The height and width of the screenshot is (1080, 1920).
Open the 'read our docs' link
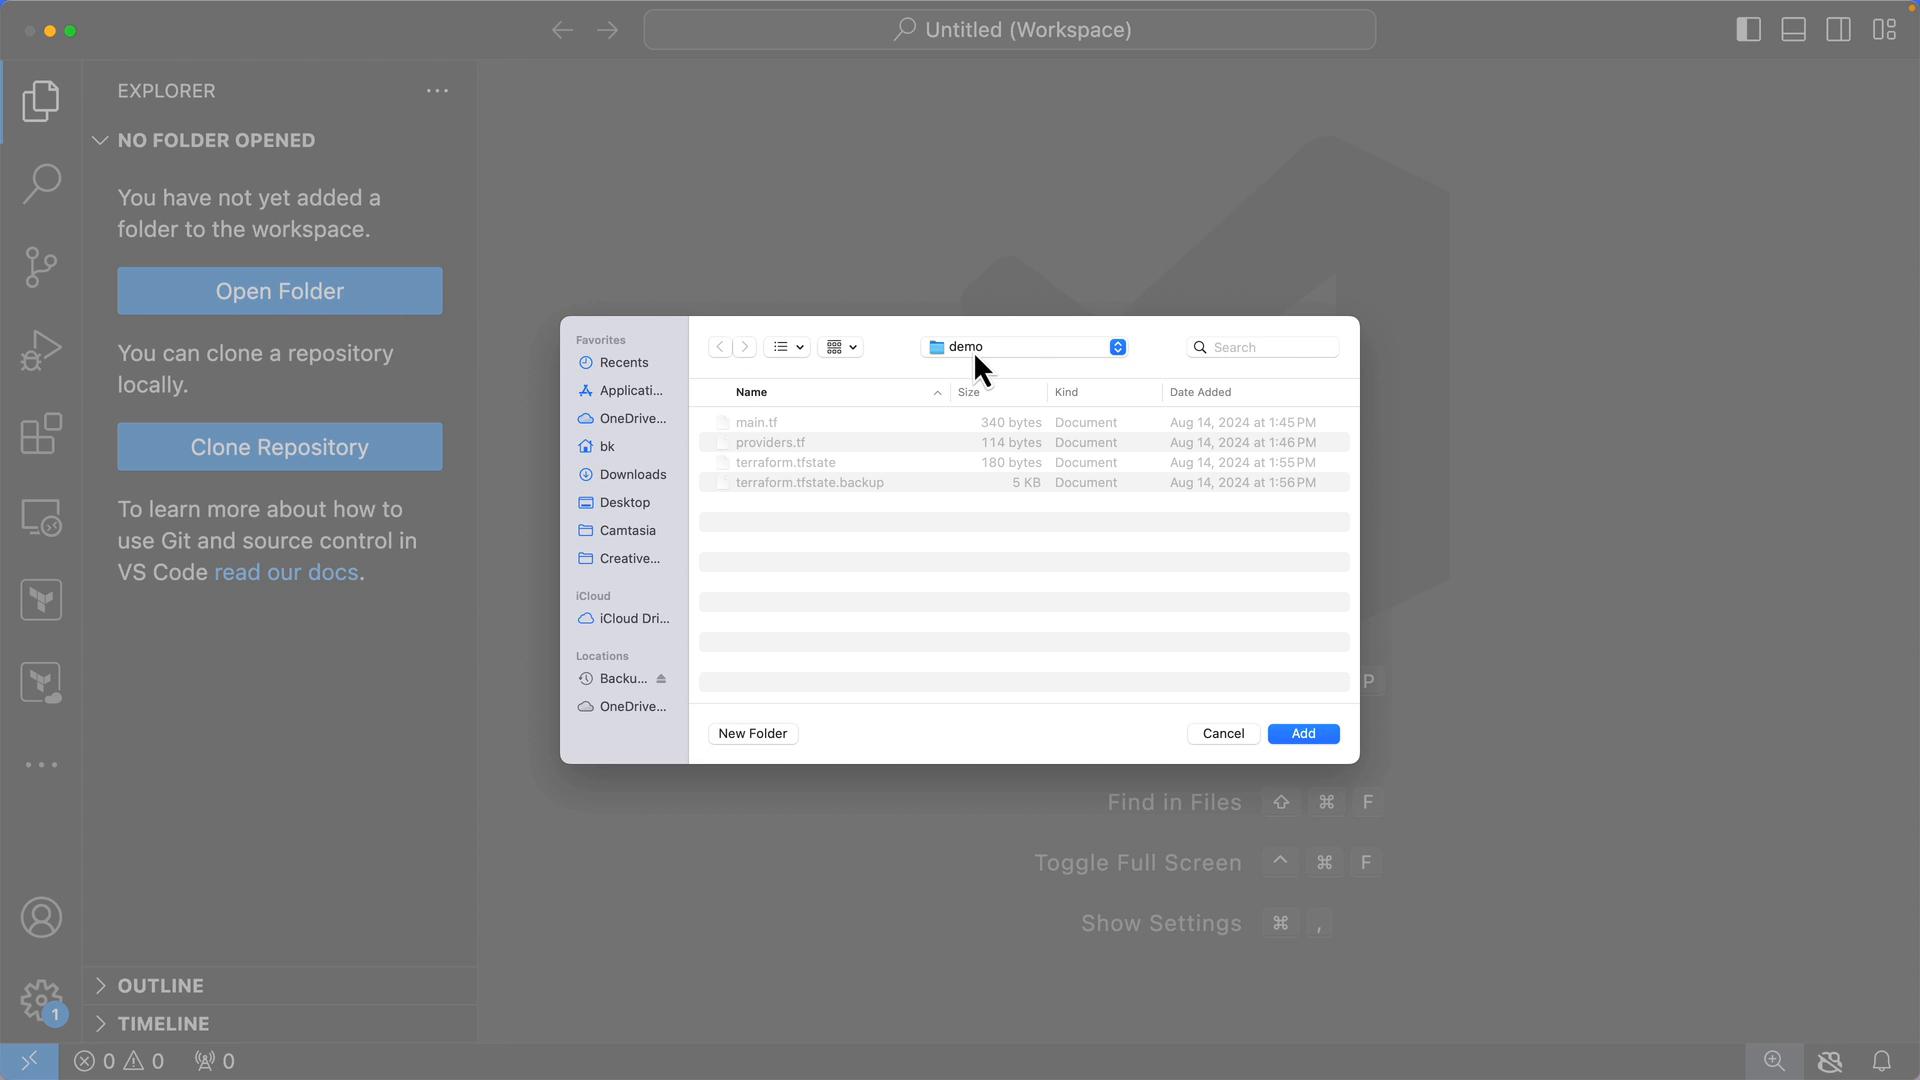point(286,572)
